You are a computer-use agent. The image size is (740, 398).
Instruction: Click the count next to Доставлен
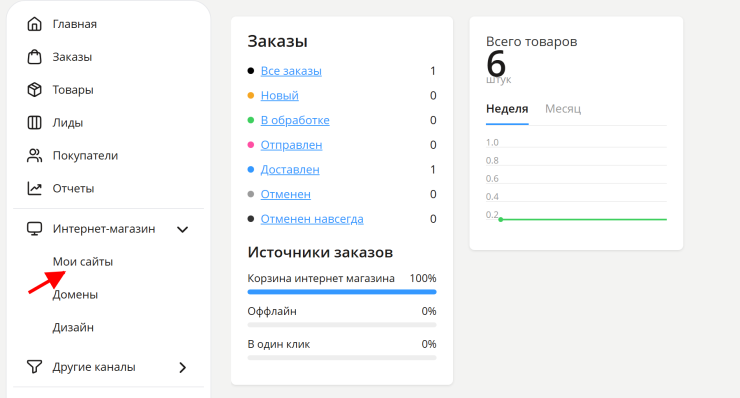tap(433, 169)
